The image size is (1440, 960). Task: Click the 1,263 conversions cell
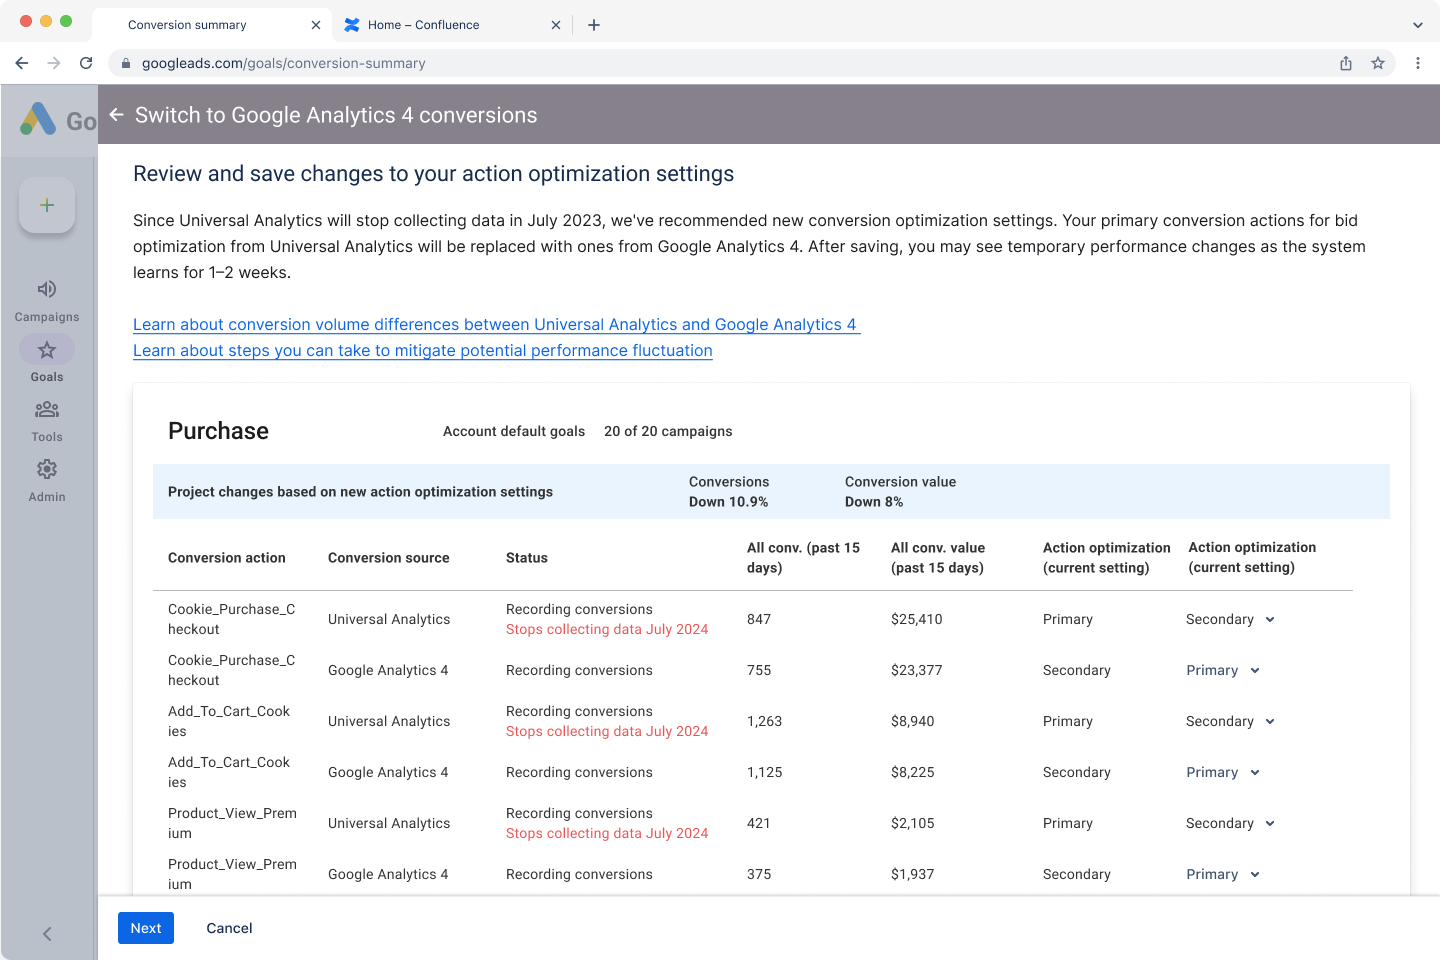pos(765,721)
